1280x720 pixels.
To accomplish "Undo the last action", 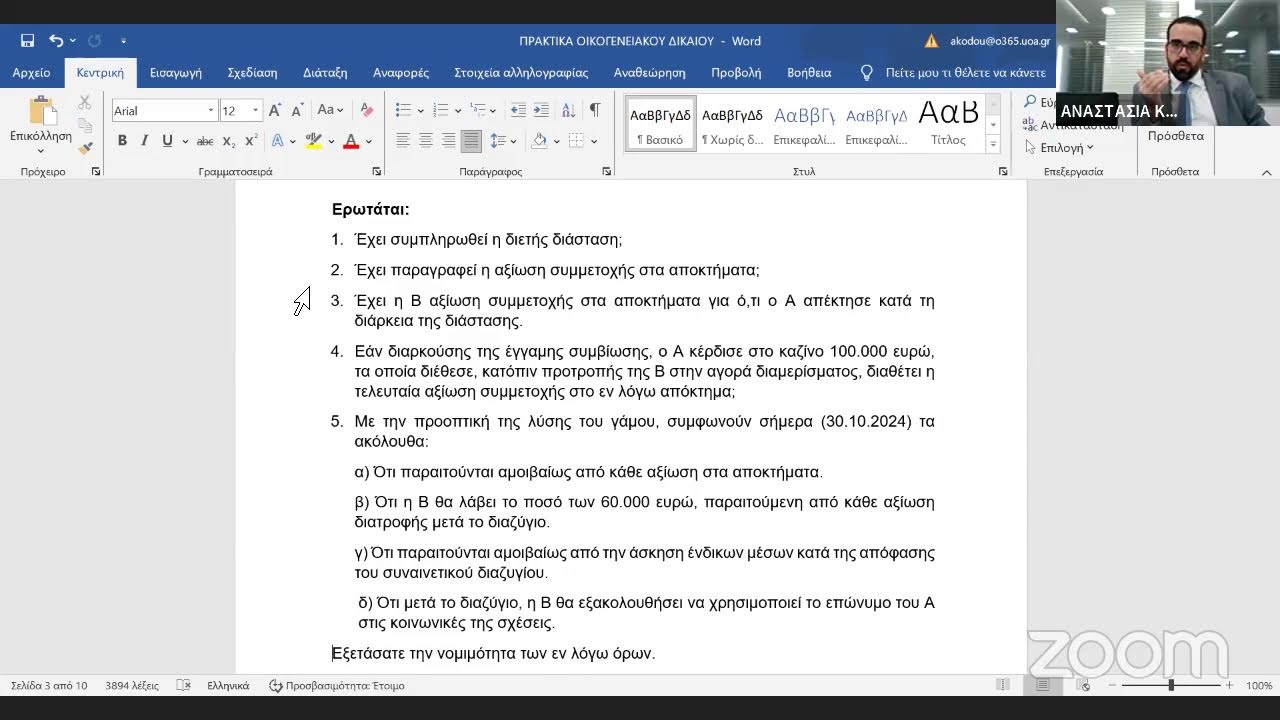I will click(x=56, y=41).
